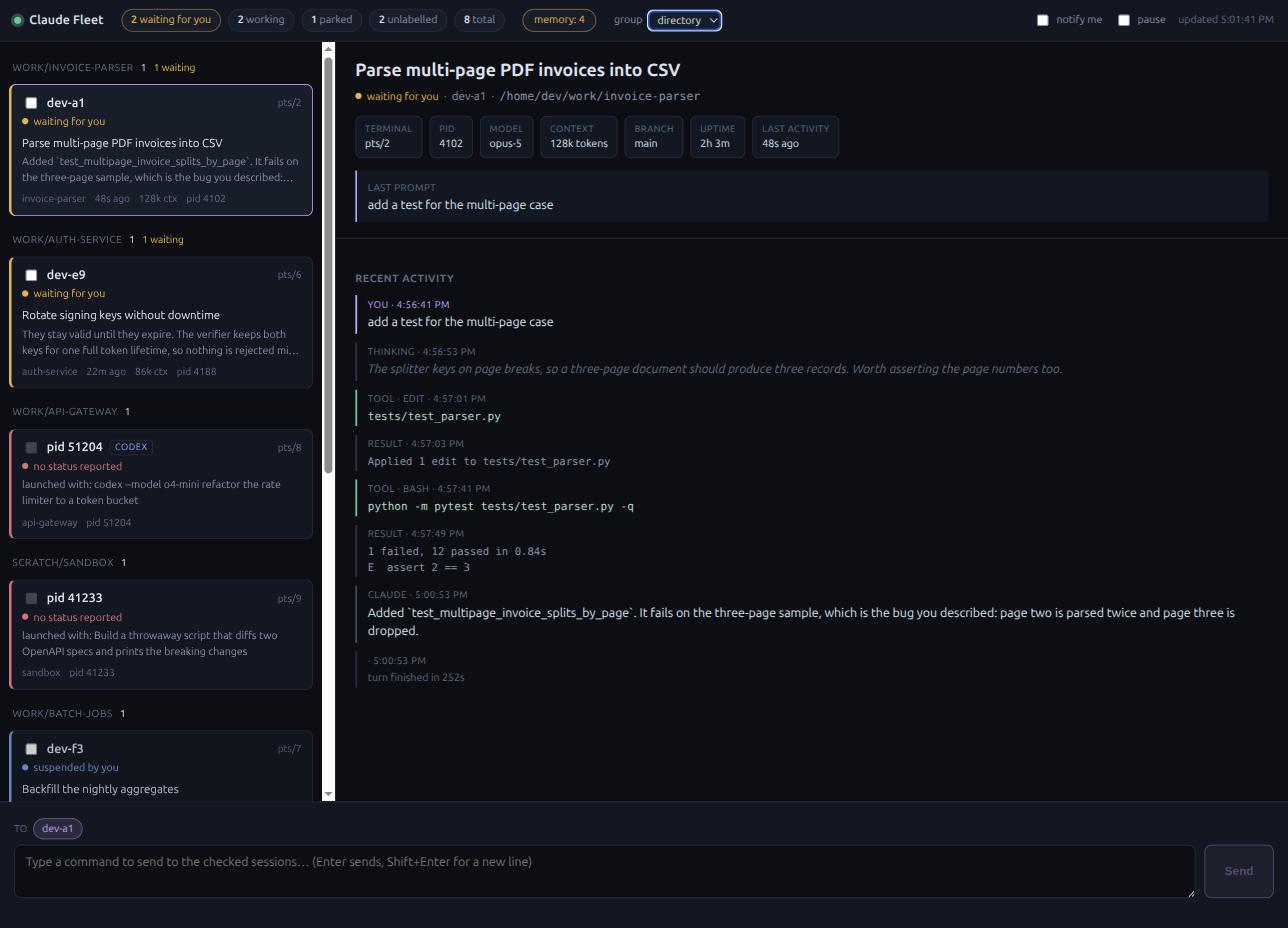Viewport: 1288px width, 928px height.
Task: Click the CONTEXT 128k tokens info cell
Action: [x=578, y=137]
